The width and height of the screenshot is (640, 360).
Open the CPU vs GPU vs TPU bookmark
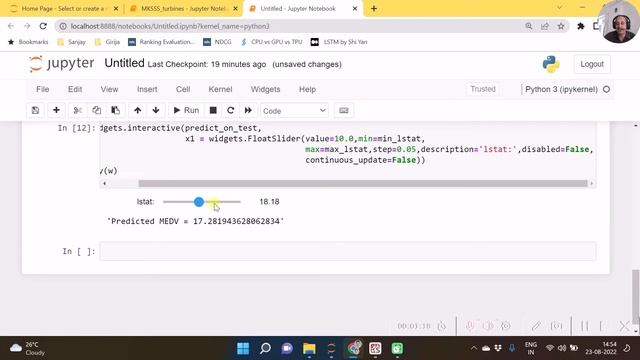pyautogui.click(x=271, y=42)
